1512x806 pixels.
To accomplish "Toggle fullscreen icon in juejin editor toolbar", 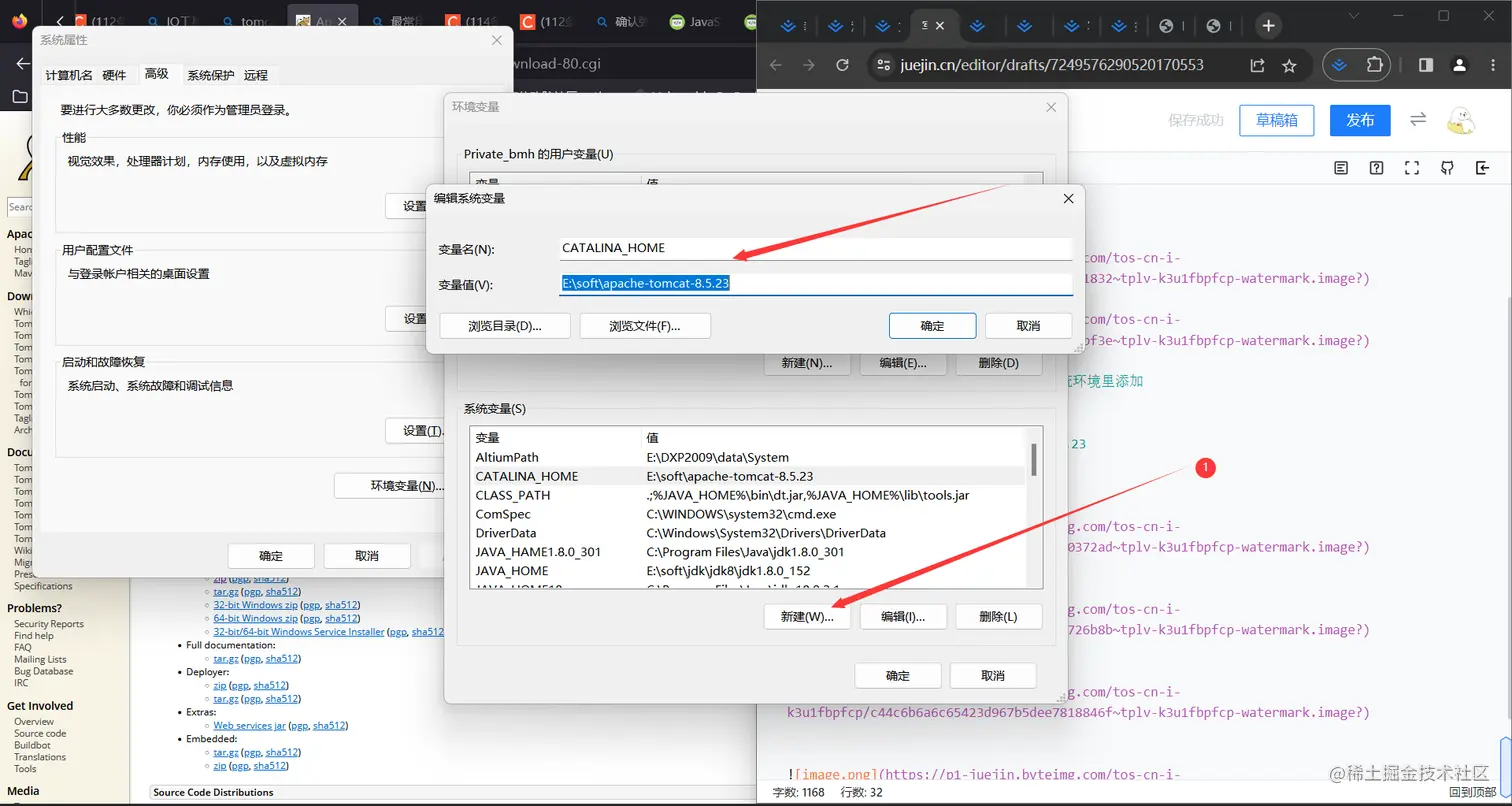I will [1412, 168].
